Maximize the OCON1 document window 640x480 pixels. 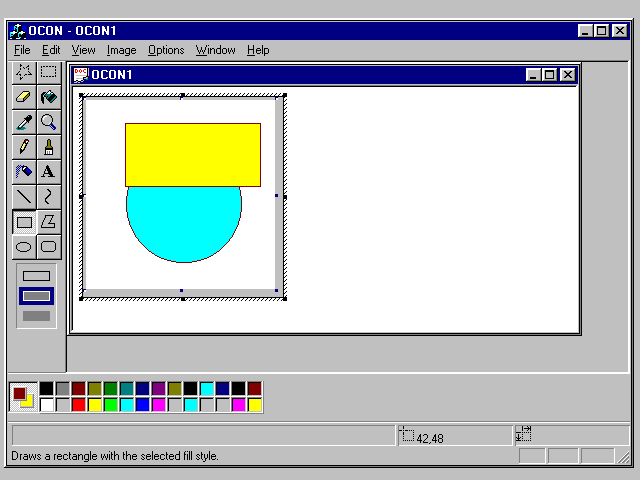550,75
